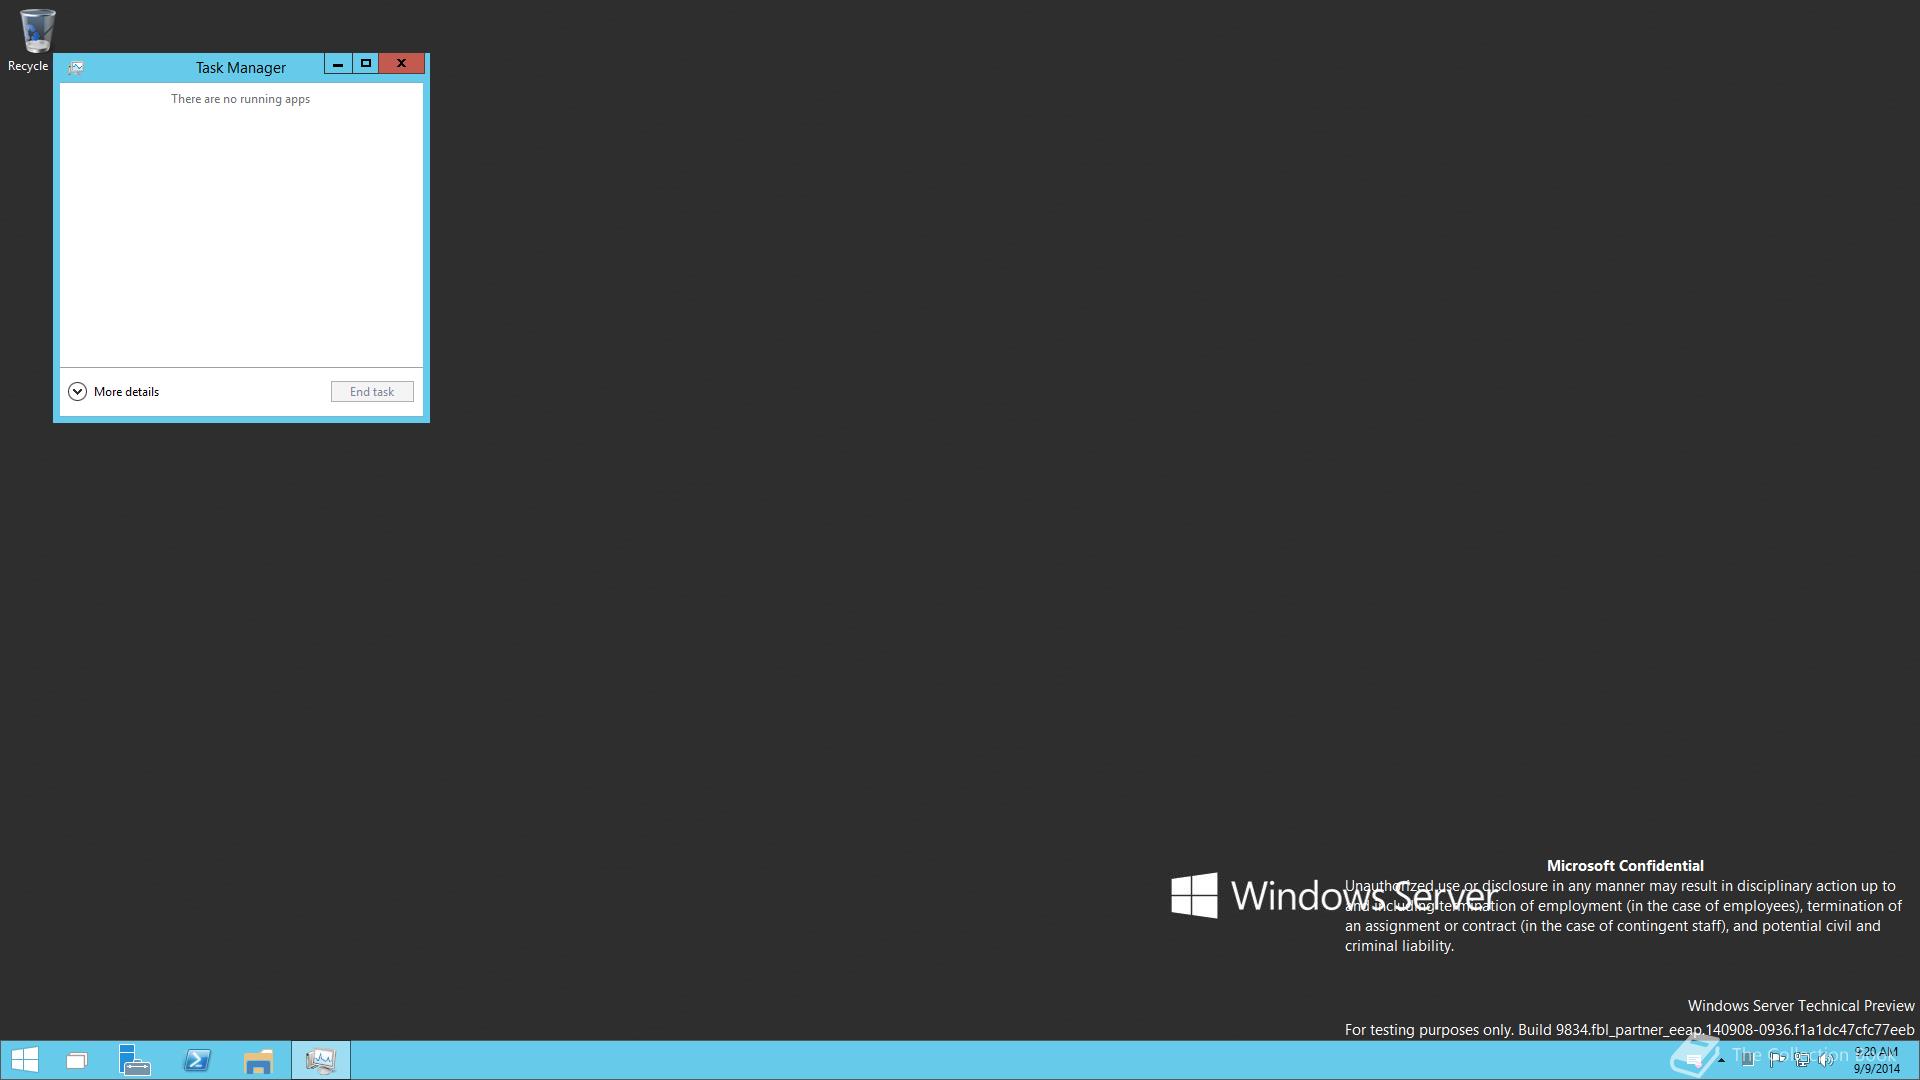
Task: Open Task View from the taskbar
Action: tap(77, 1060)
